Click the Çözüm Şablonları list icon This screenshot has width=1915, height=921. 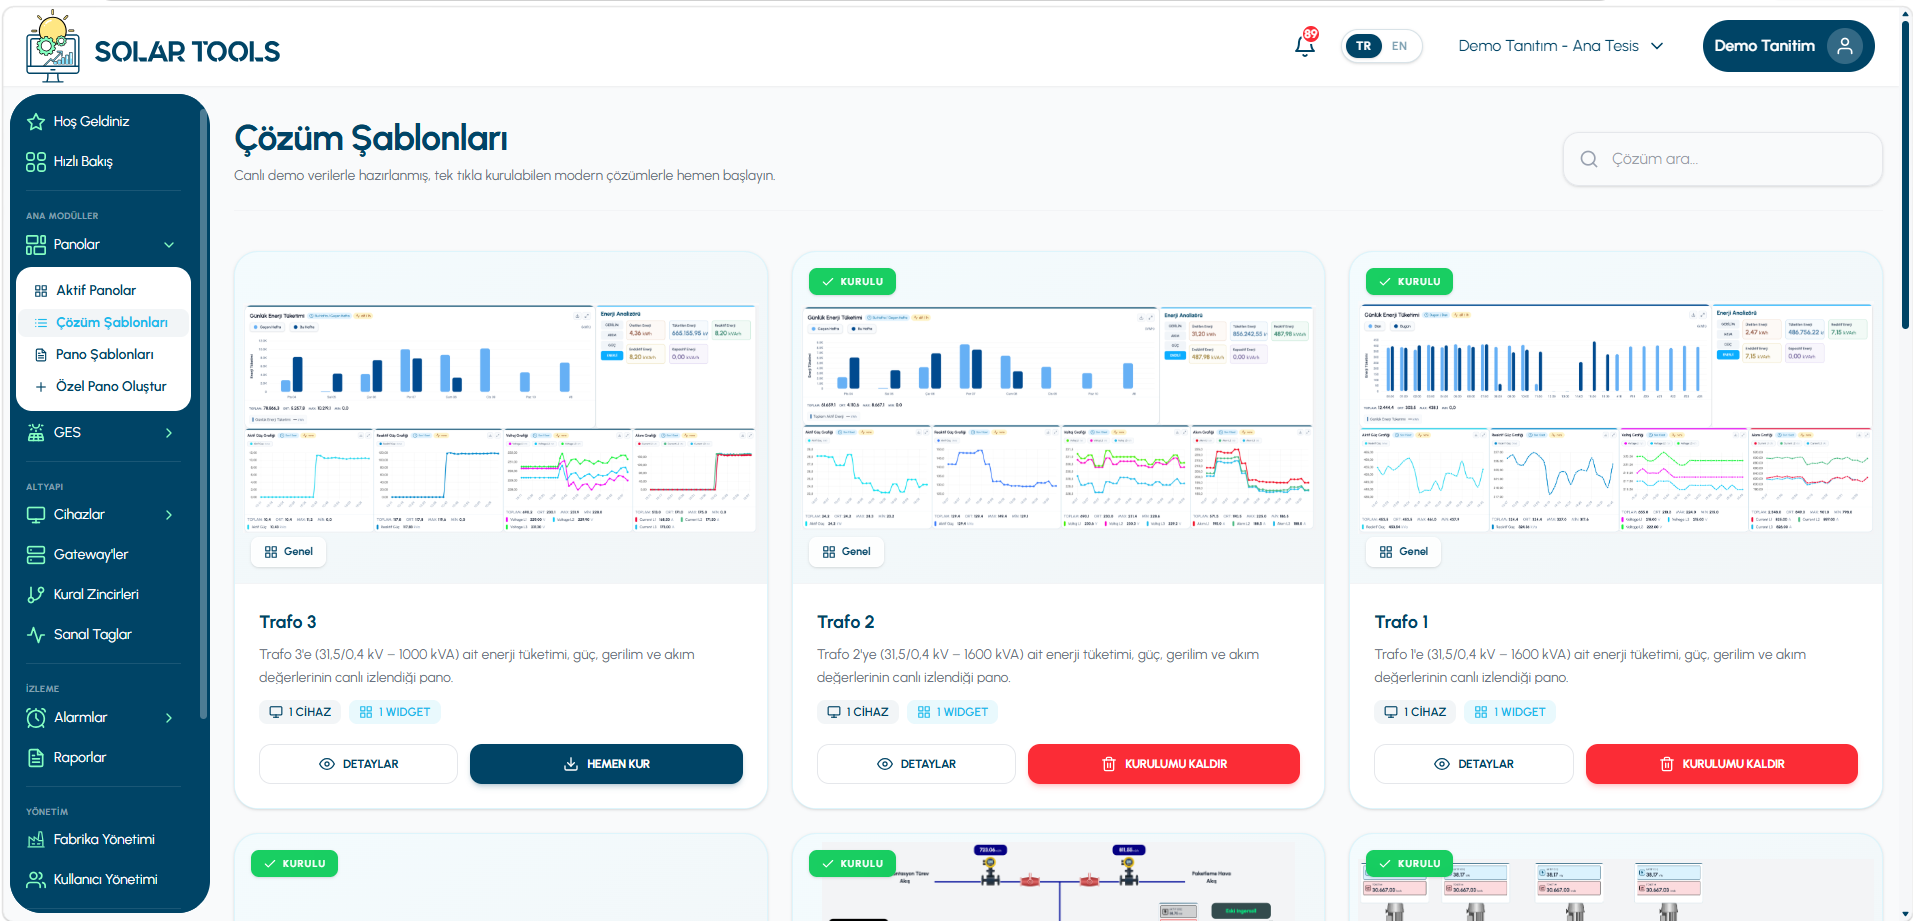coord(41,323)
